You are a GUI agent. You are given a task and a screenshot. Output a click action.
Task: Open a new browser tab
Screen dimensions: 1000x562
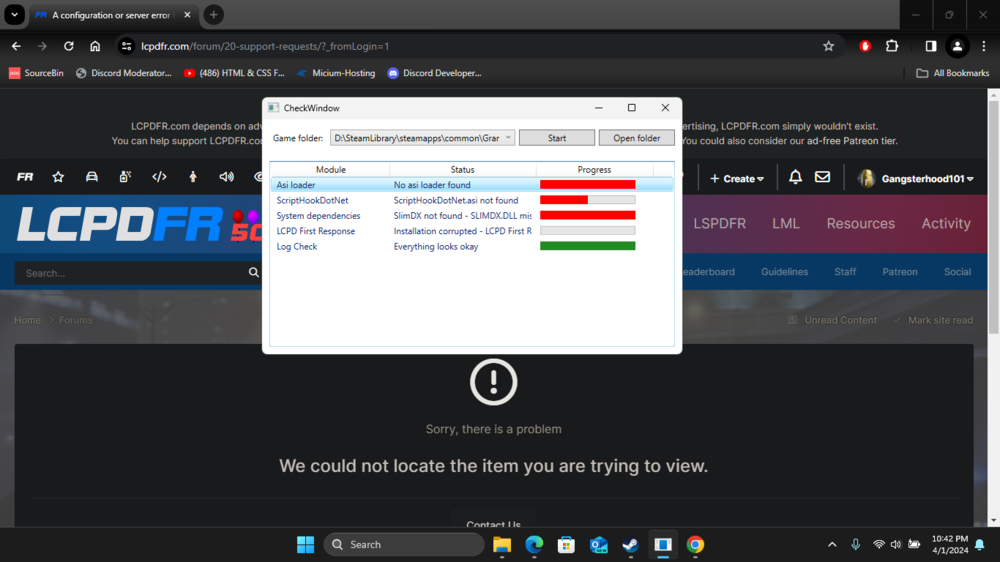(214, 15)
